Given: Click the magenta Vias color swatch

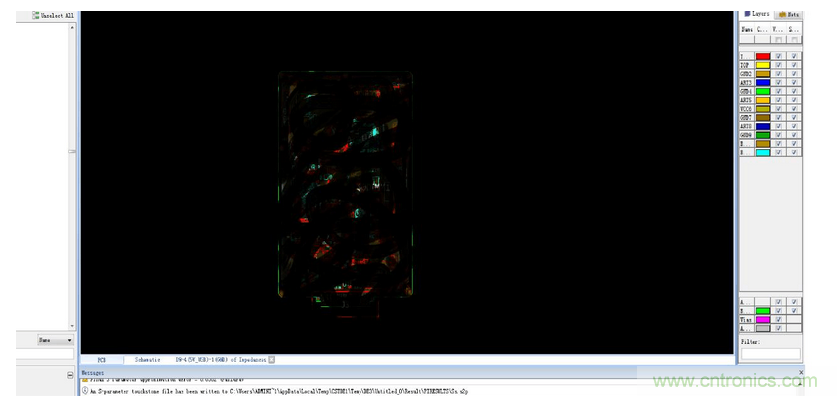Looking at the screenshot, I should pyautogui.click(x=763, y=319).
